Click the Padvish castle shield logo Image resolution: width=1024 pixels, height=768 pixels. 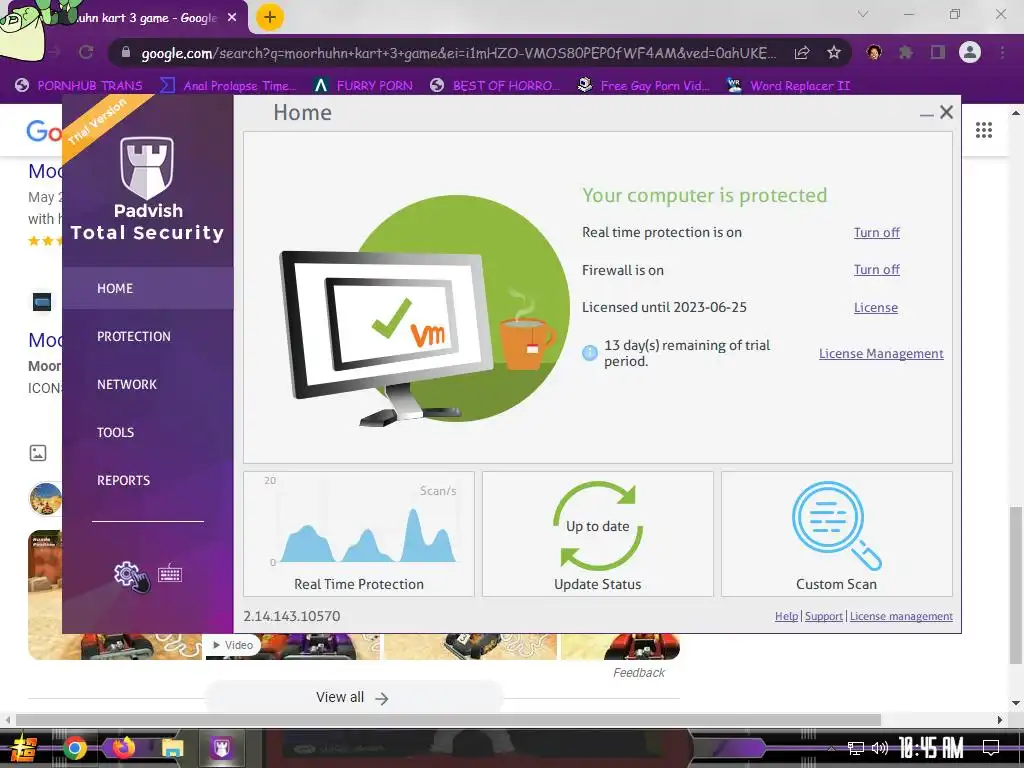click(x=147, y=167)
